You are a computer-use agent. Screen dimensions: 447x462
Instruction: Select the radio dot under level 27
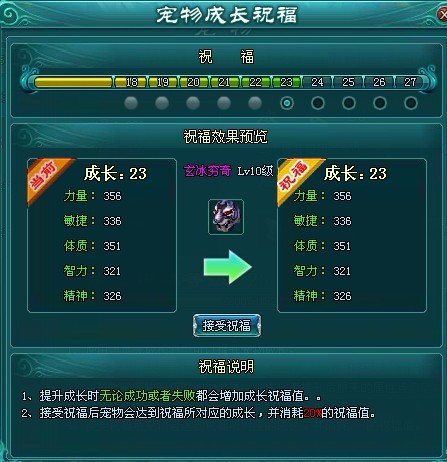(411, 103)
